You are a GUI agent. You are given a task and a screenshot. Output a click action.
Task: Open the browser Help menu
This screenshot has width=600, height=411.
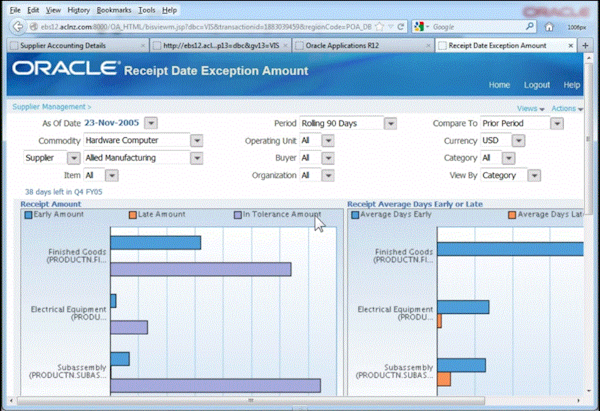[x=169, y=10]
